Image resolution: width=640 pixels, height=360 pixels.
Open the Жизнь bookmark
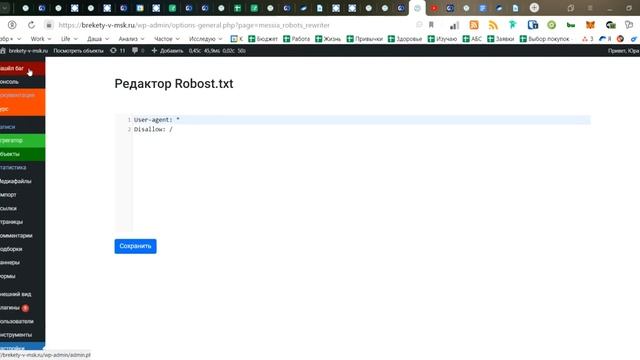pos(328,39)
